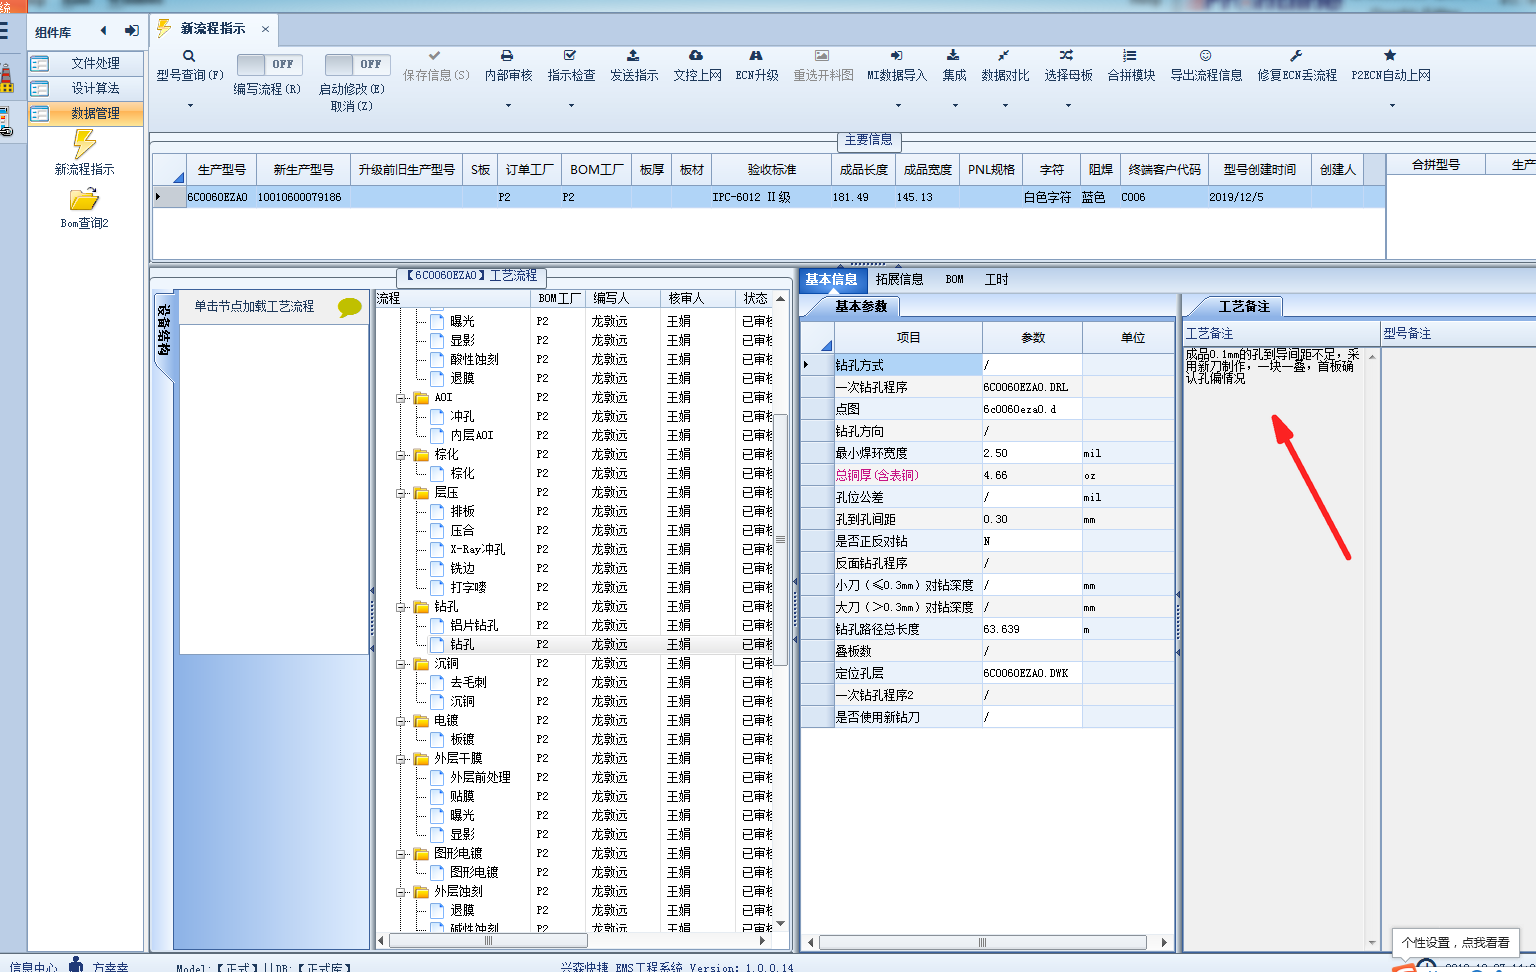1536x972 pixels.
Task: Collapse the 电镀 tree node
Action: tap(401, 721)
